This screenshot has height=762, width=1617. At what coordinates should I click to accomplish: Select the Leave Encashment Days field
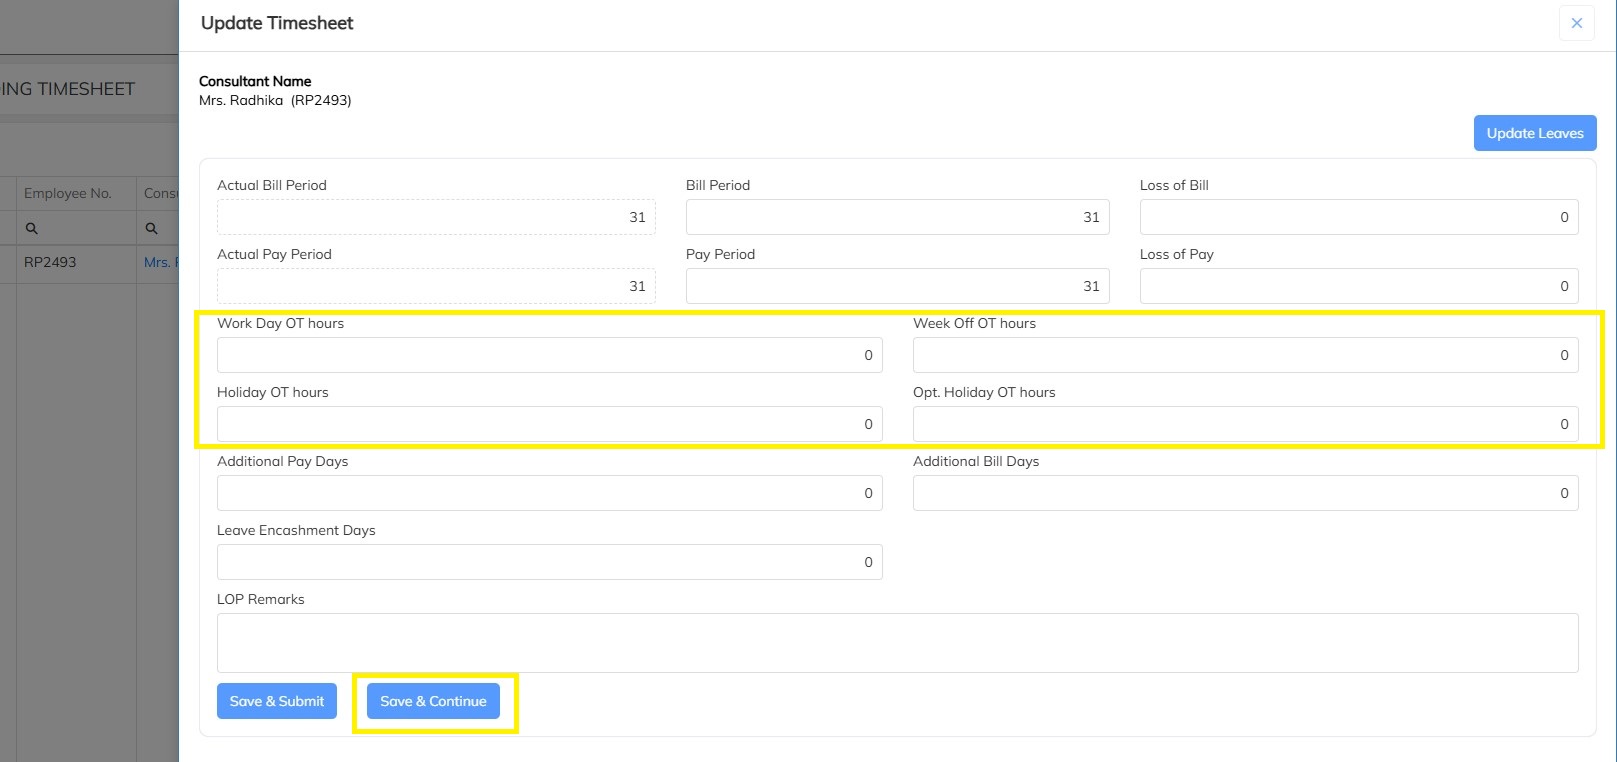coord(549,562)
